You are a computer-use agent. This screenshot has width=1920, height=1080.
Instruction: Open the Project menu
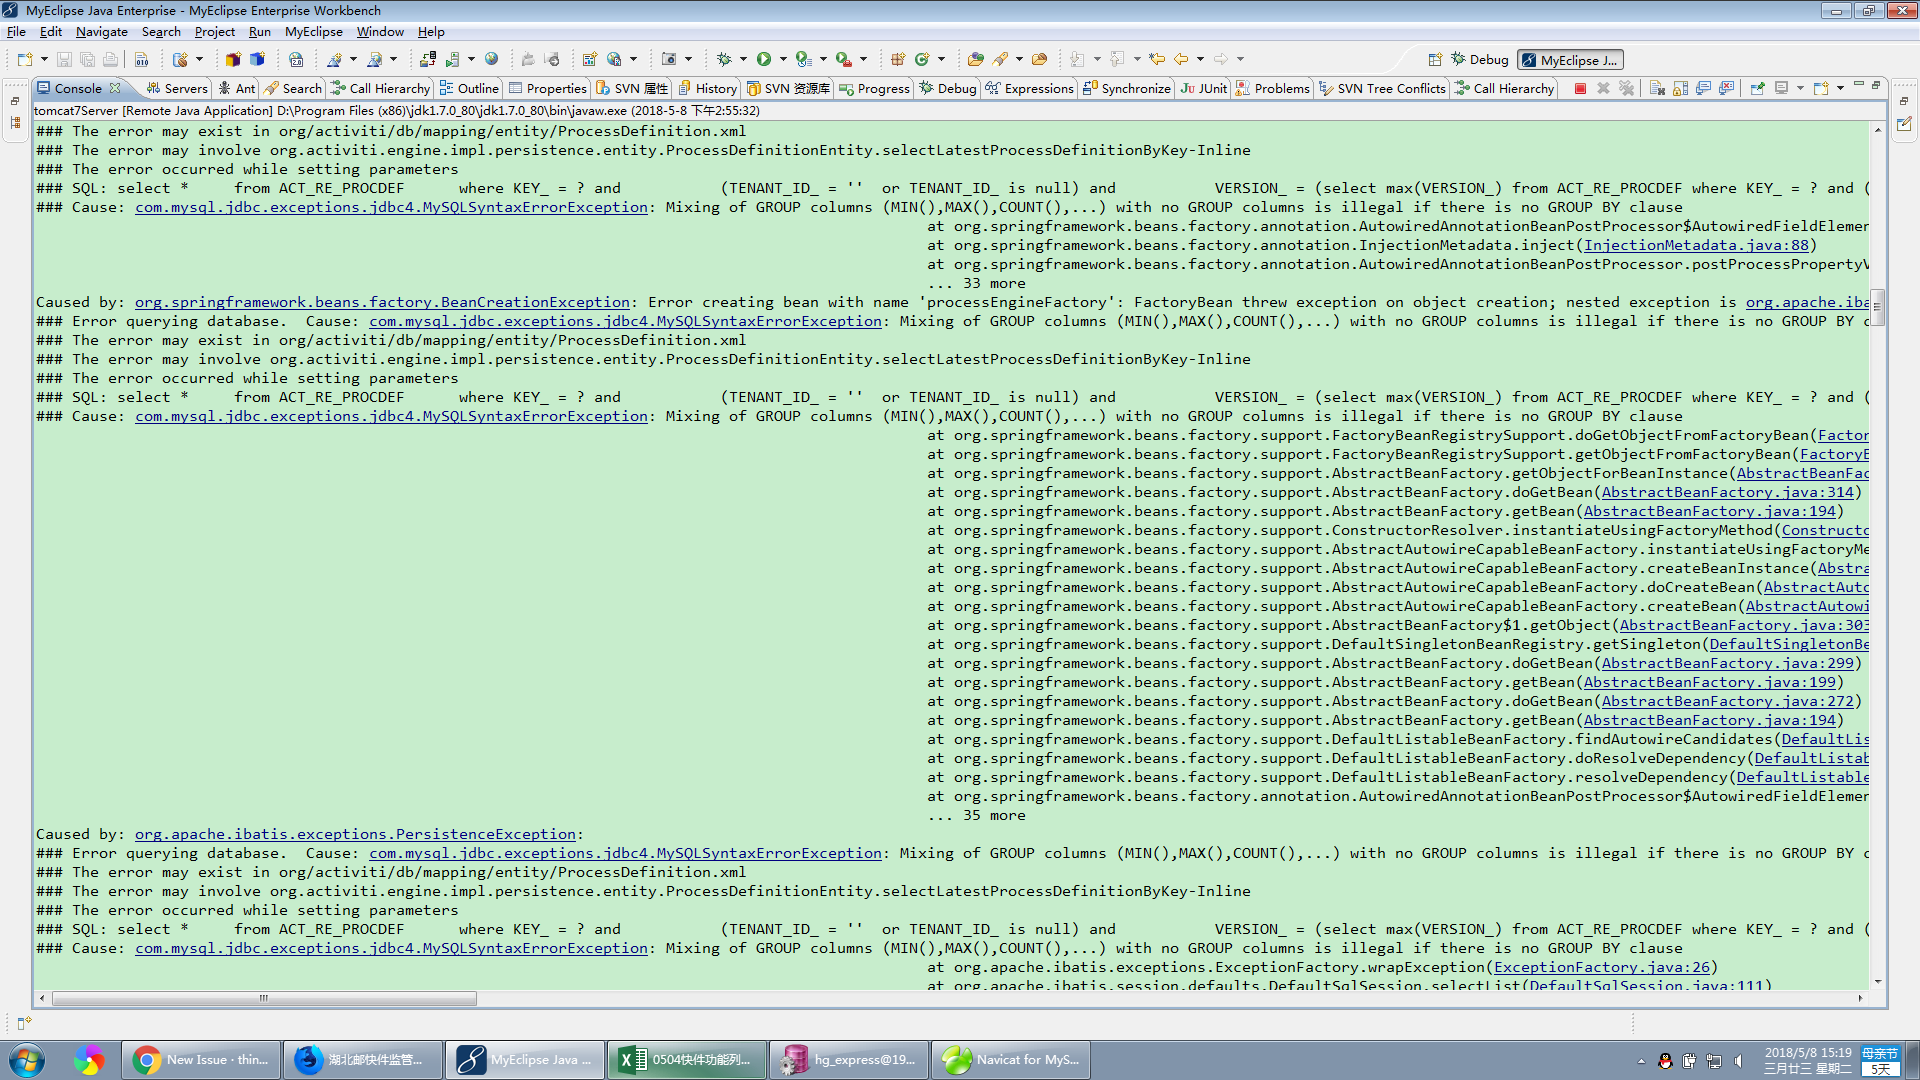pyautogui.click(x=214, y=32)
